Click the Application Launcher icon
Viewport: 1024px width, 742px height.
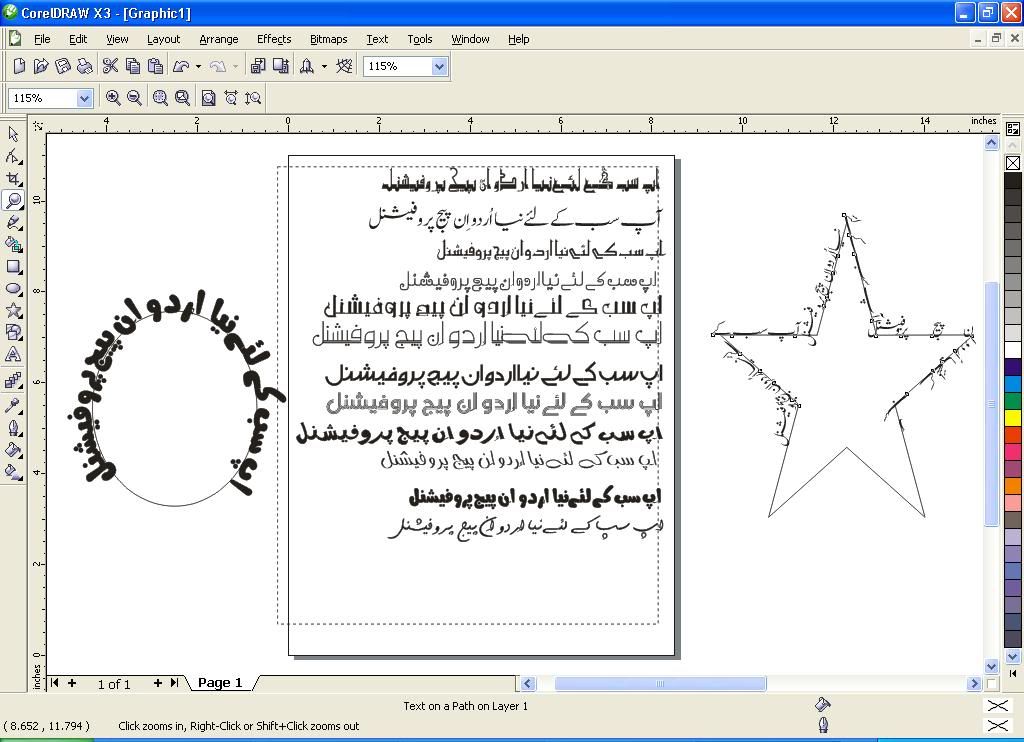(306, 66)
